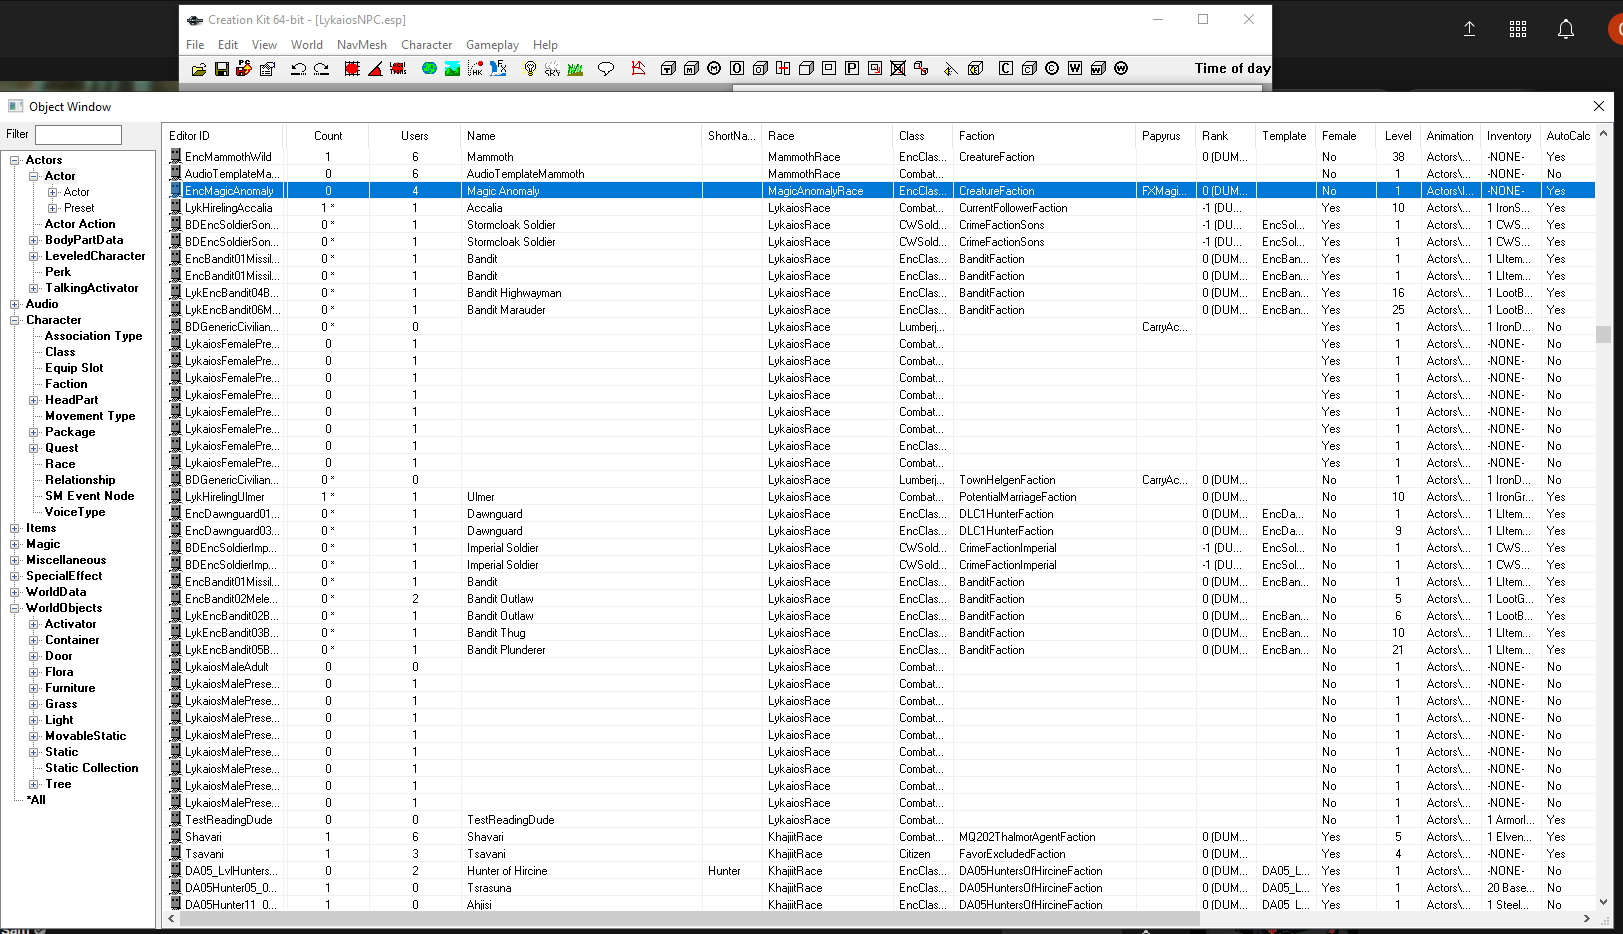Expand the Quest tree node
This screenshot has width=1623, height=934.
click(x=34, y=448)
